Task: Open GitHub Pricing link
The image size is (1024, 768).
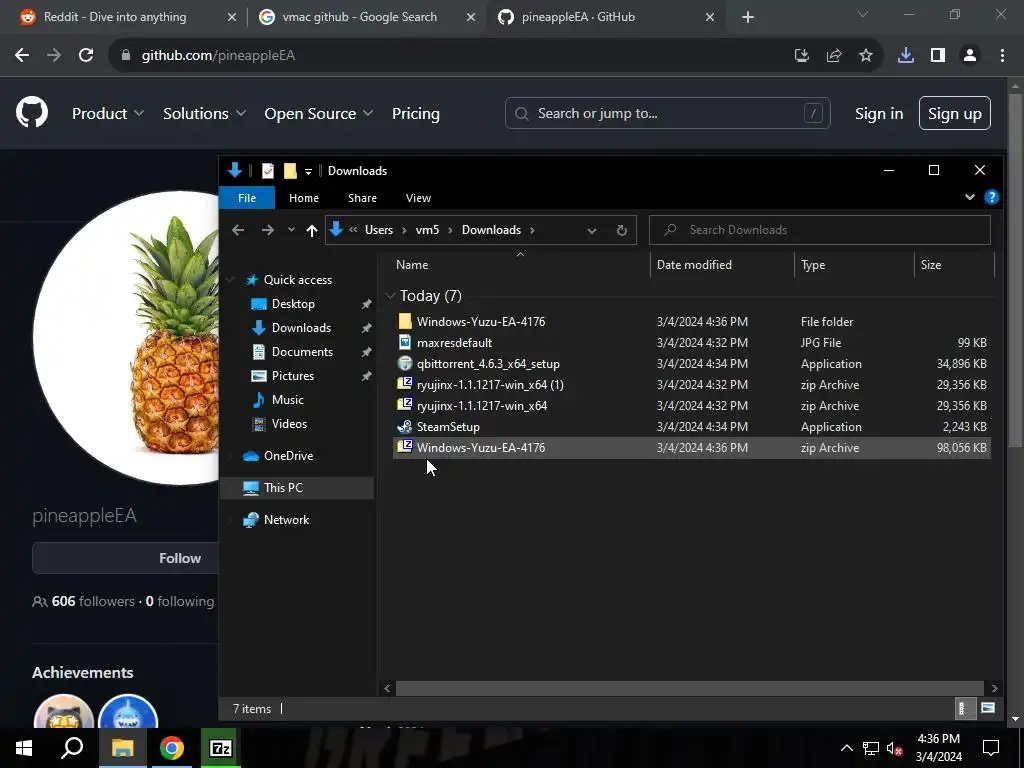Action: [x=415, y=114]
